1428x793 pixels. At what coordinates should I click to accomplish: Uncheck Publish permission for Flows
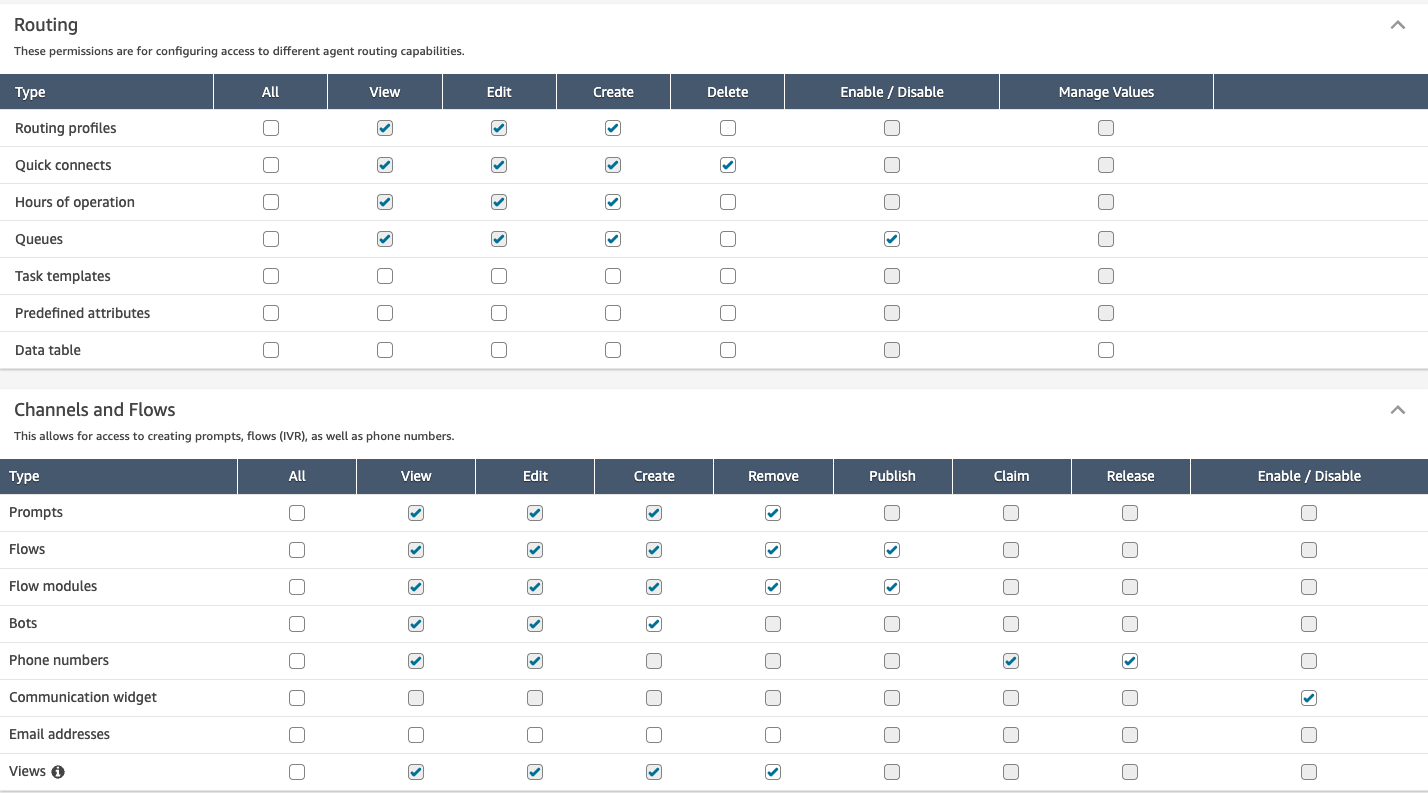892,550
